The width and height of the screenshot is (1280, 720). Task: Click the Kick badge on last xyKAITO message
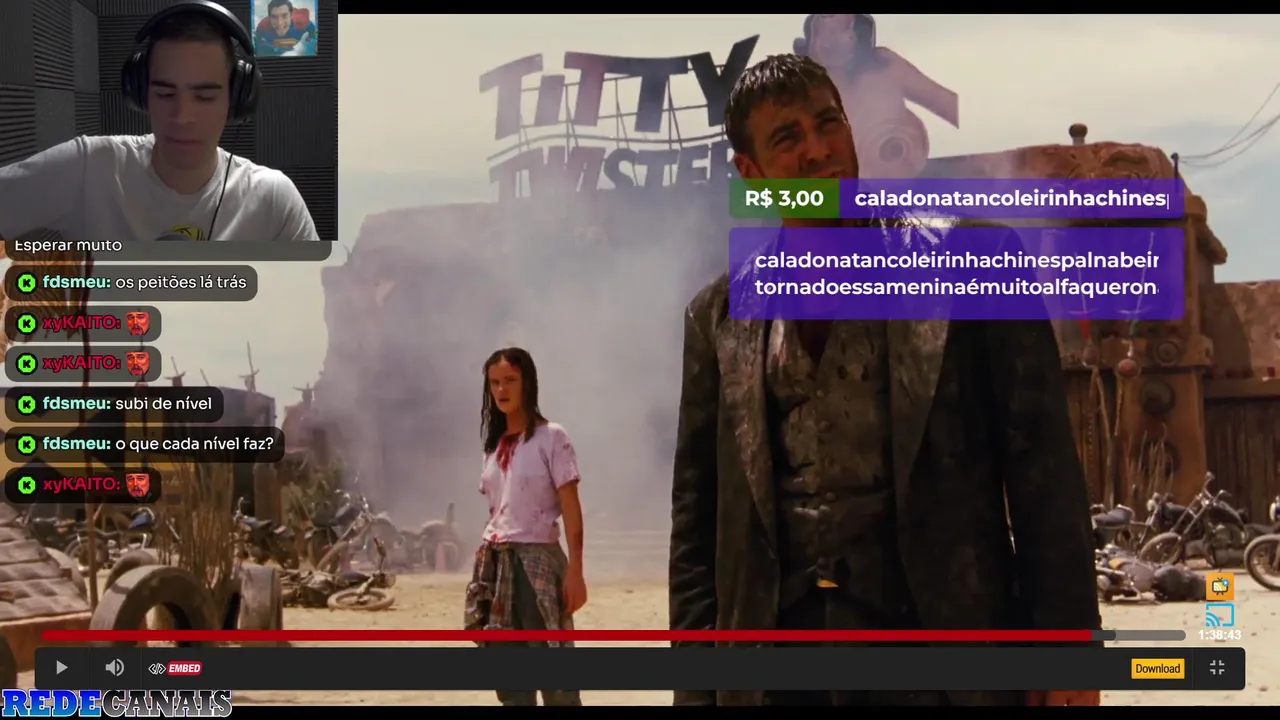[x=27, y=485]
